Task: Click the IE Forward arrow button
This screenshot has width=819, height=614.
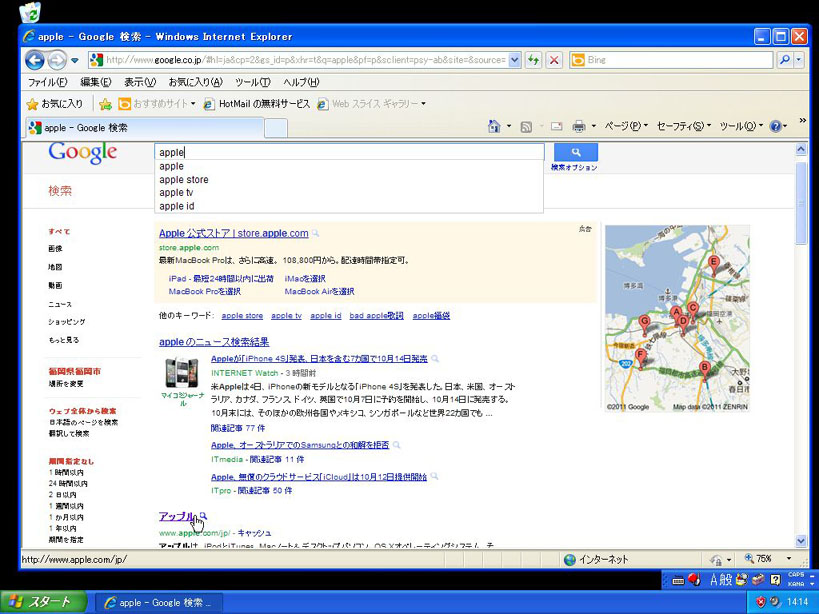Action: pyautogui.click(x=56, y=61)
